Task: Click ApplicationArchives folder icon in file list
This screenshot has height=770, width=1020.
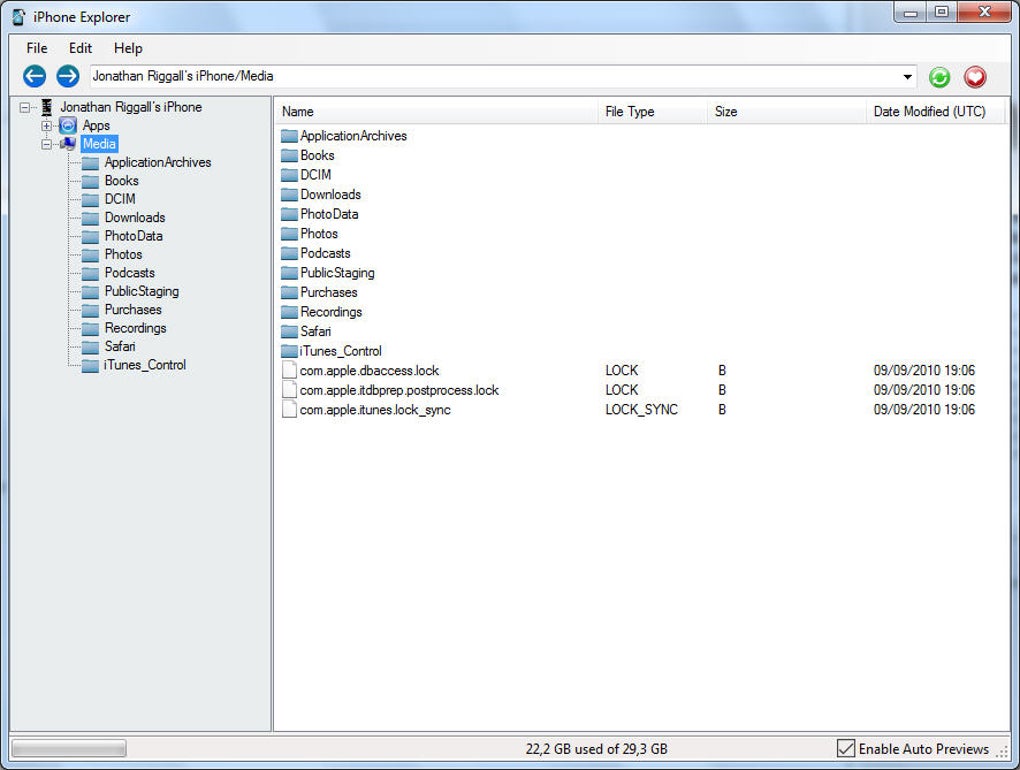Action: (x=289, y=136)
